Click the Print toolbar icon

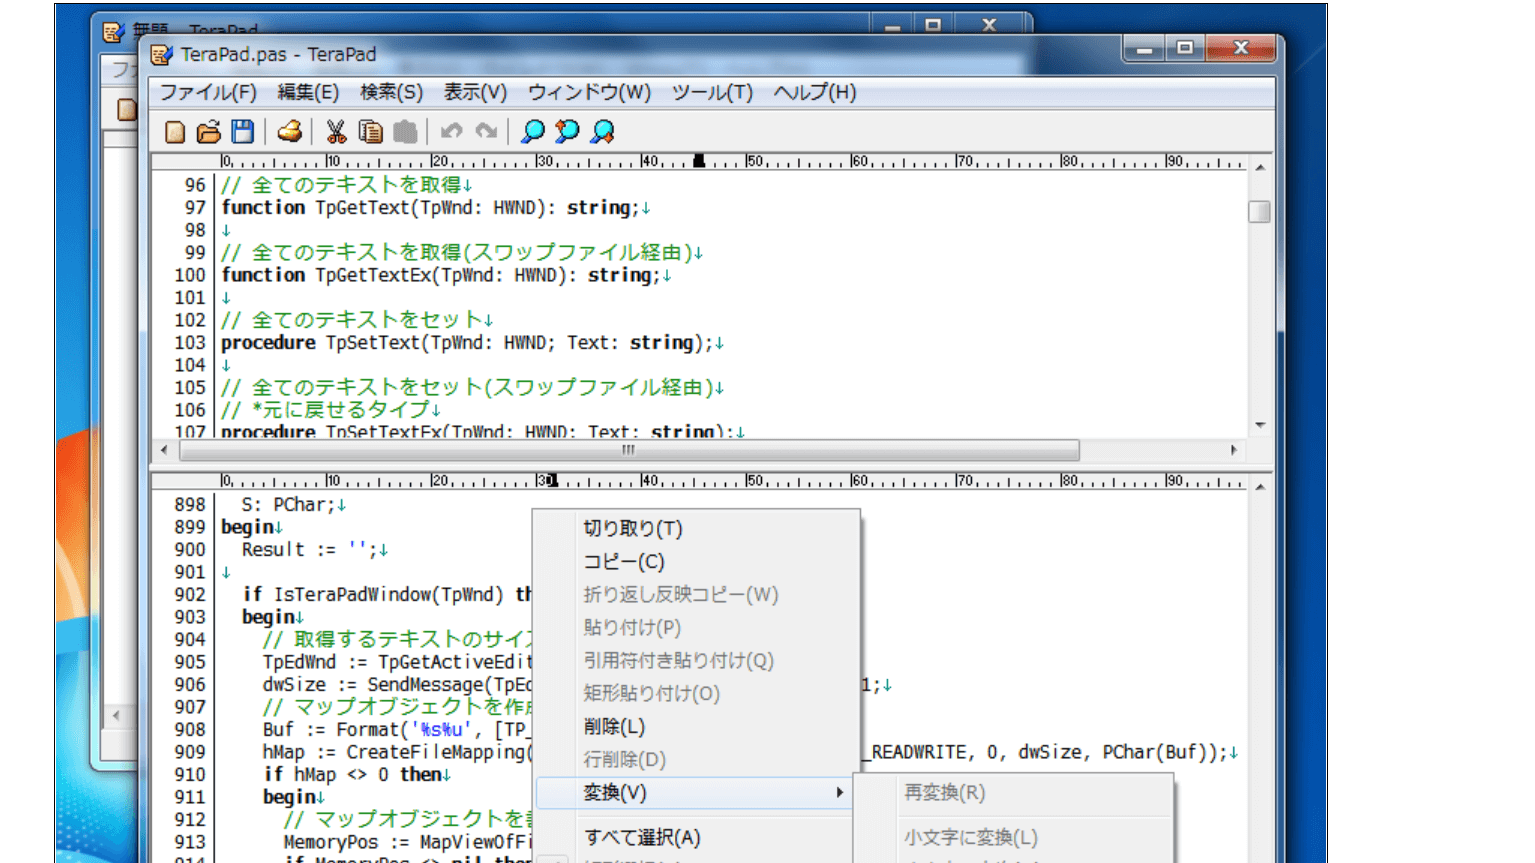click(290, 132)
